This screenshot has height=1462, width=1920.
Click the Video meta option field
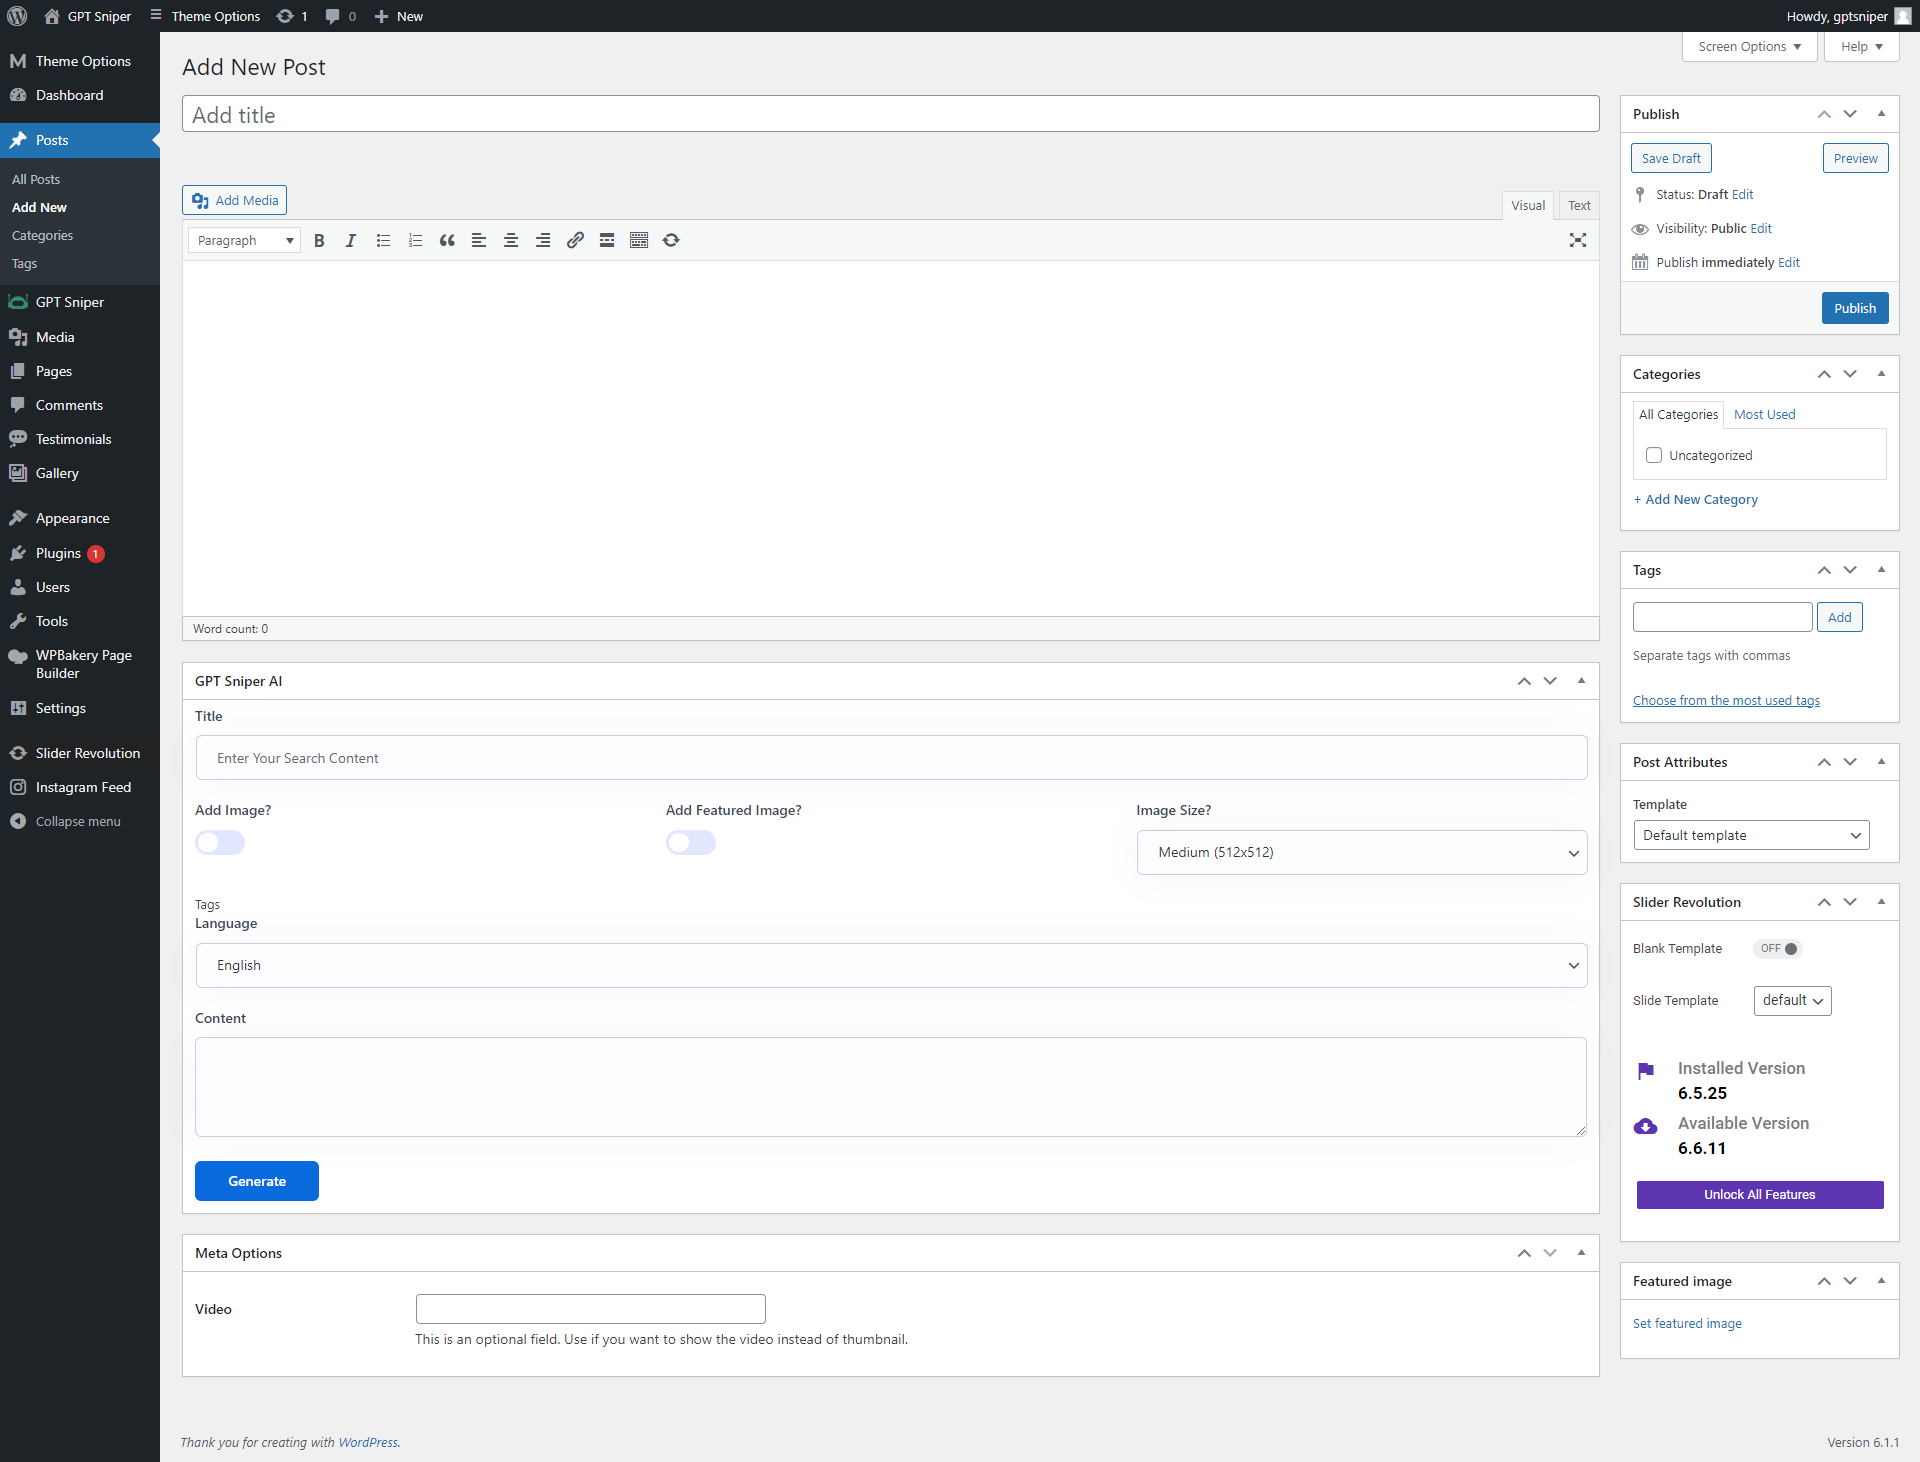pos(591,1309)
